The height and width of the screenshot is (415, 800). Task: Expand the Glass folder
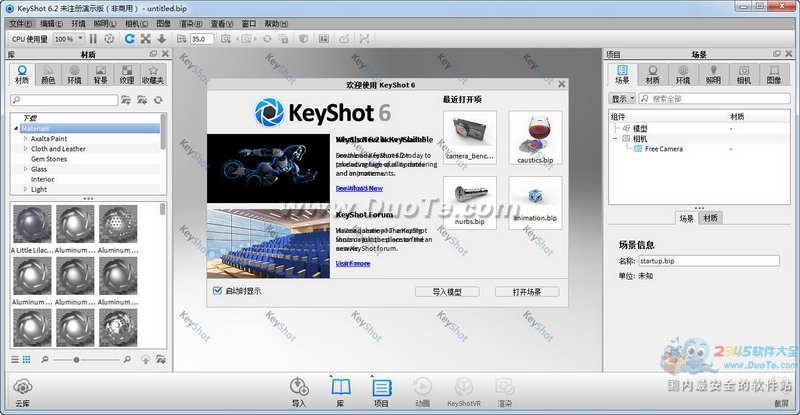(x=26, y=169)
